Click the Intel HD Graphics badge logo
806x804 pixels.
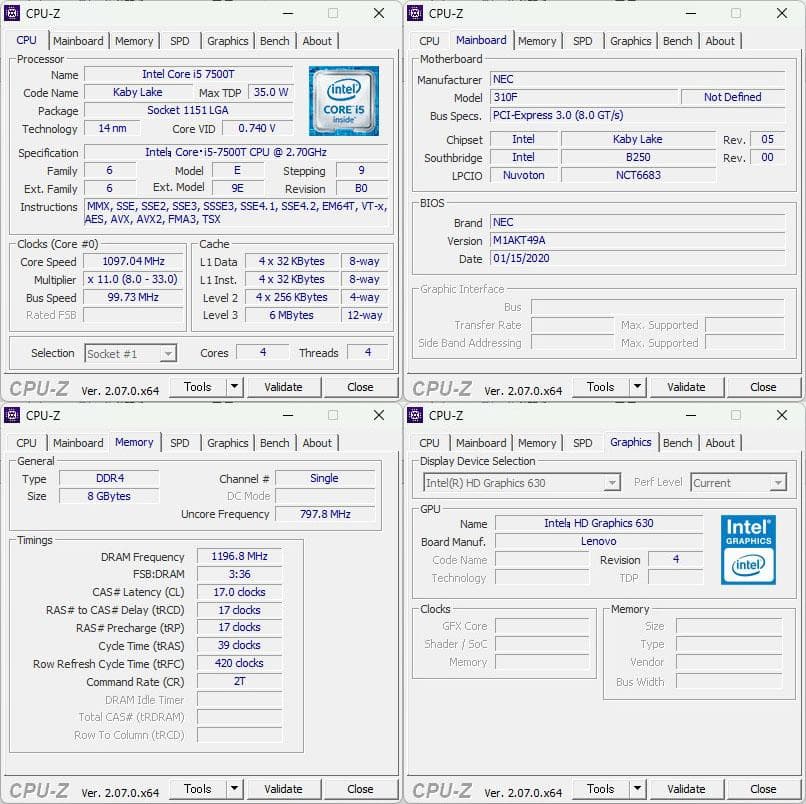(x=748, y=550)
